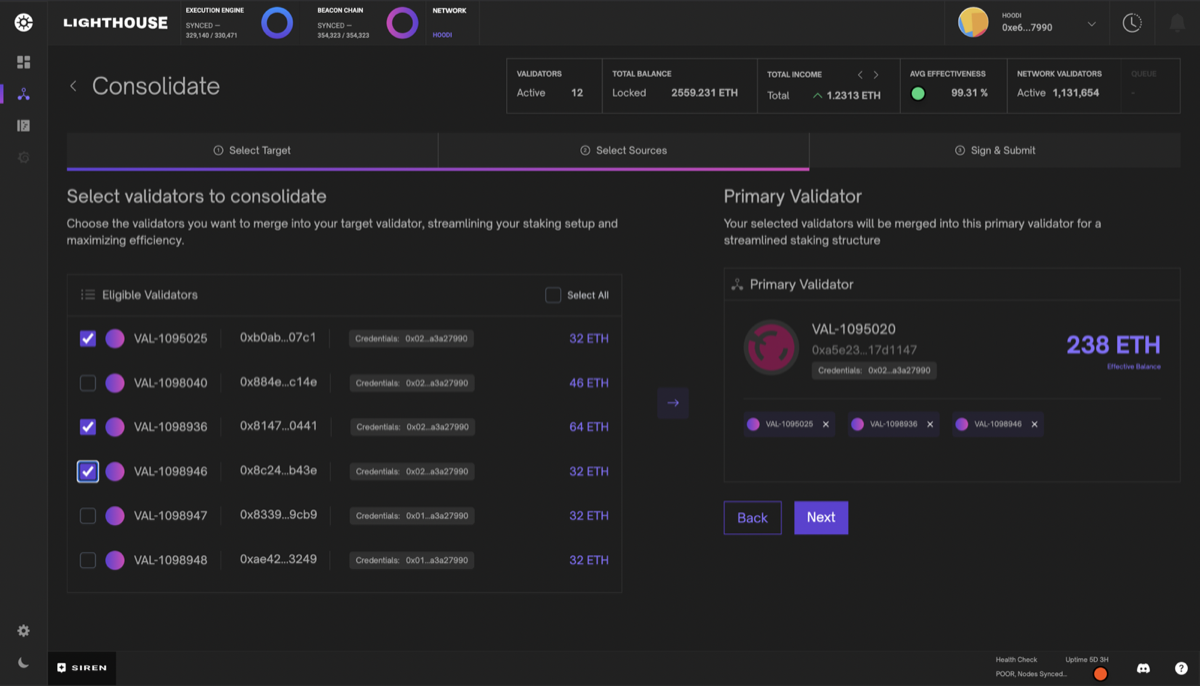The height and width of the screenshot is (686, 1200).
Task: Check the Select All checkbox
Action: pos(553,295)
